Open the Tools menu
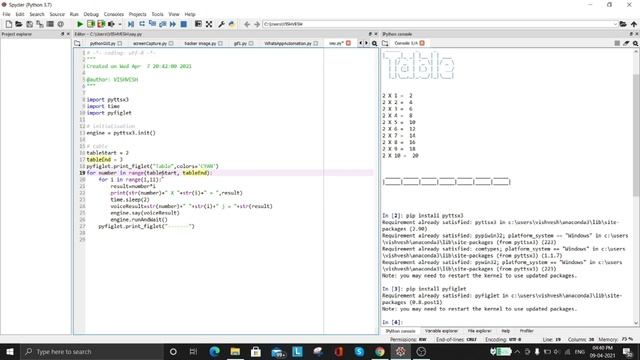This screenshot has height=360, width=640. pos(157,14)
